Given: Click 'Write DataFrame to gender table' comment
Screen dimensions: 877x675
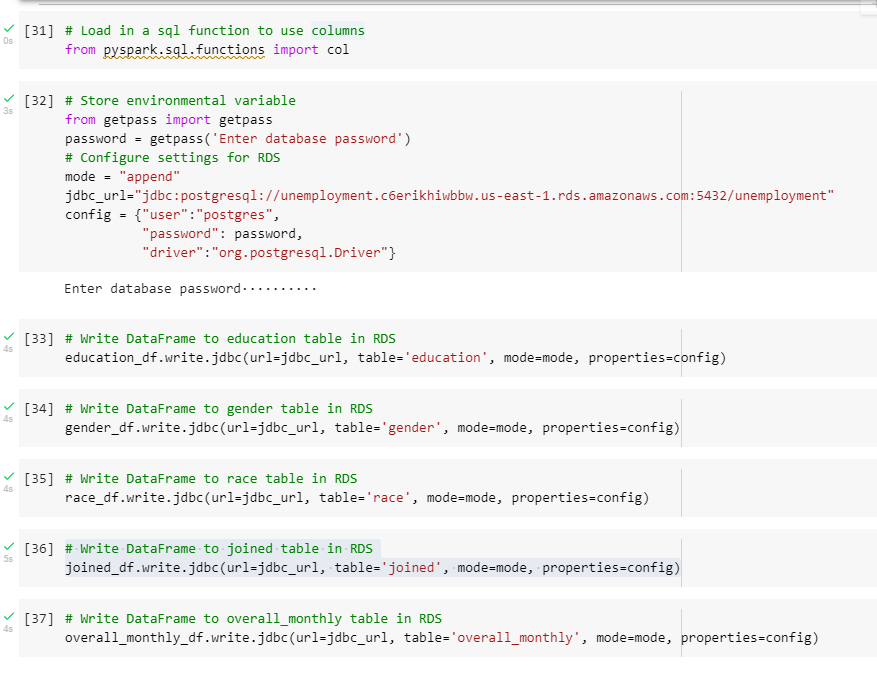Looking at the screenshot, I should (x=219, y=409).
